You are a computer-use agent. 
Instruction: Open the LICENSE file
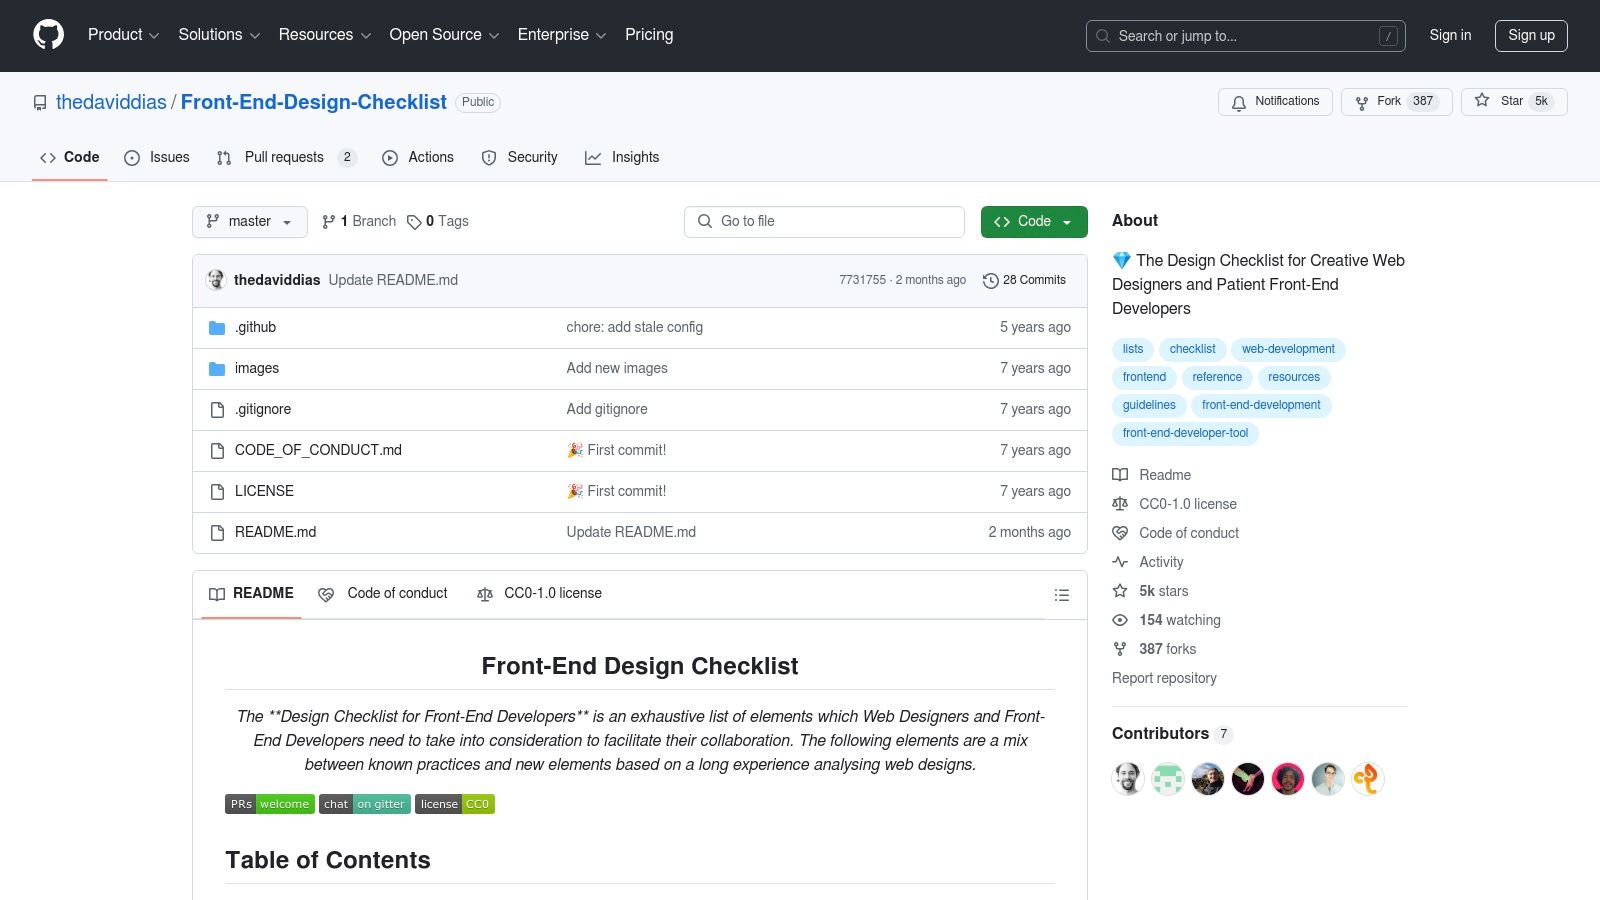(x=264, y=491)
